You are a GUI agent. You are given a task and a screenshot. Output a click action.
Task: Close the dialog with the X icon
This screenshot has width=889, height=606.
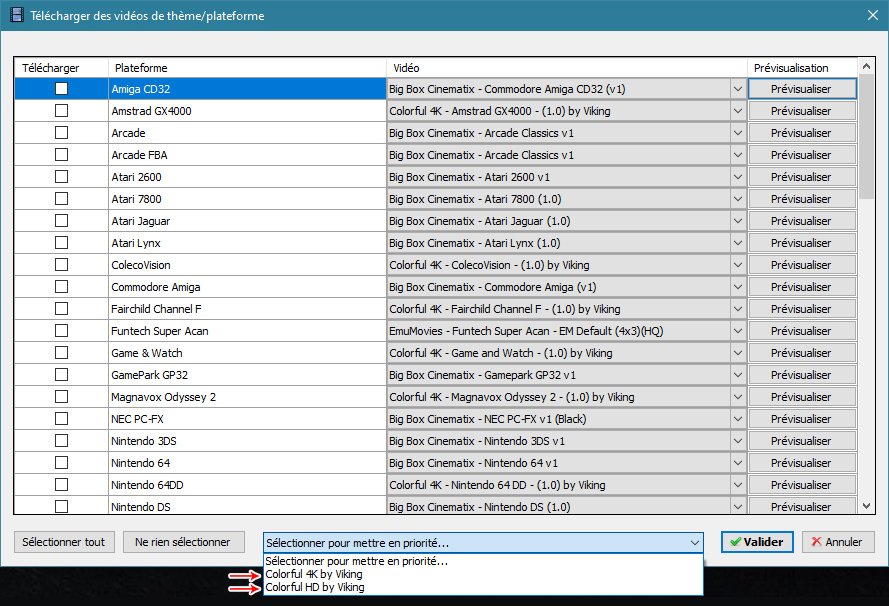tap(873, 15)
